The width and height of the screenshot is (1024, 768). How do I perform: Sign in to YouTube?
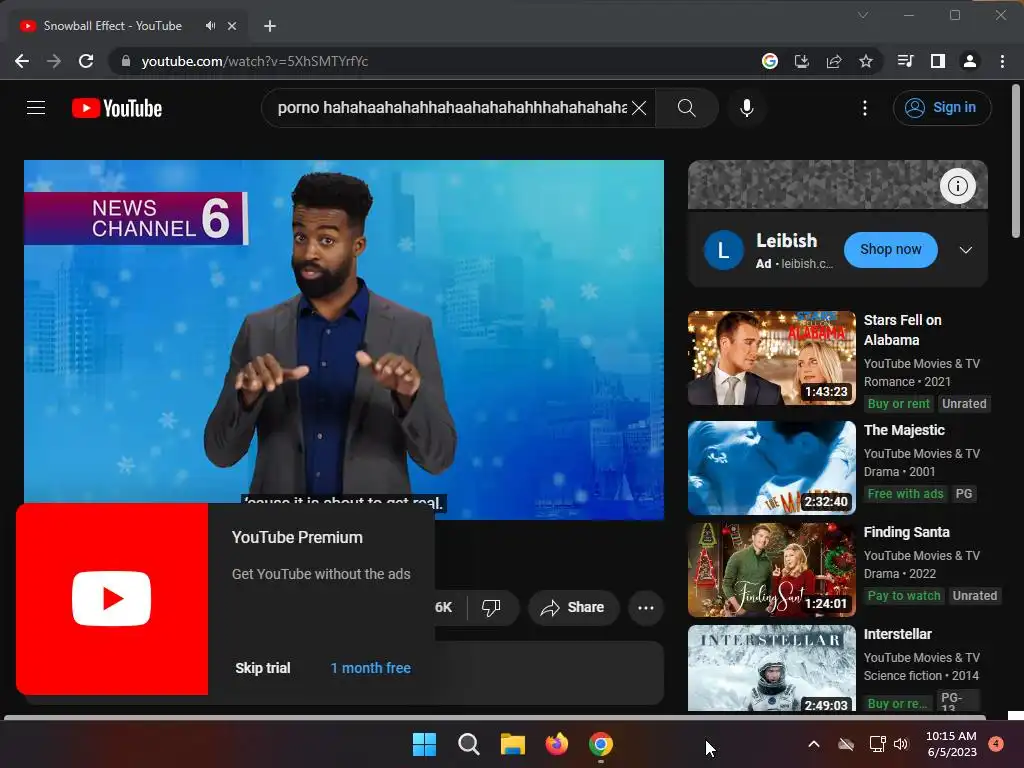pos(942,108)
